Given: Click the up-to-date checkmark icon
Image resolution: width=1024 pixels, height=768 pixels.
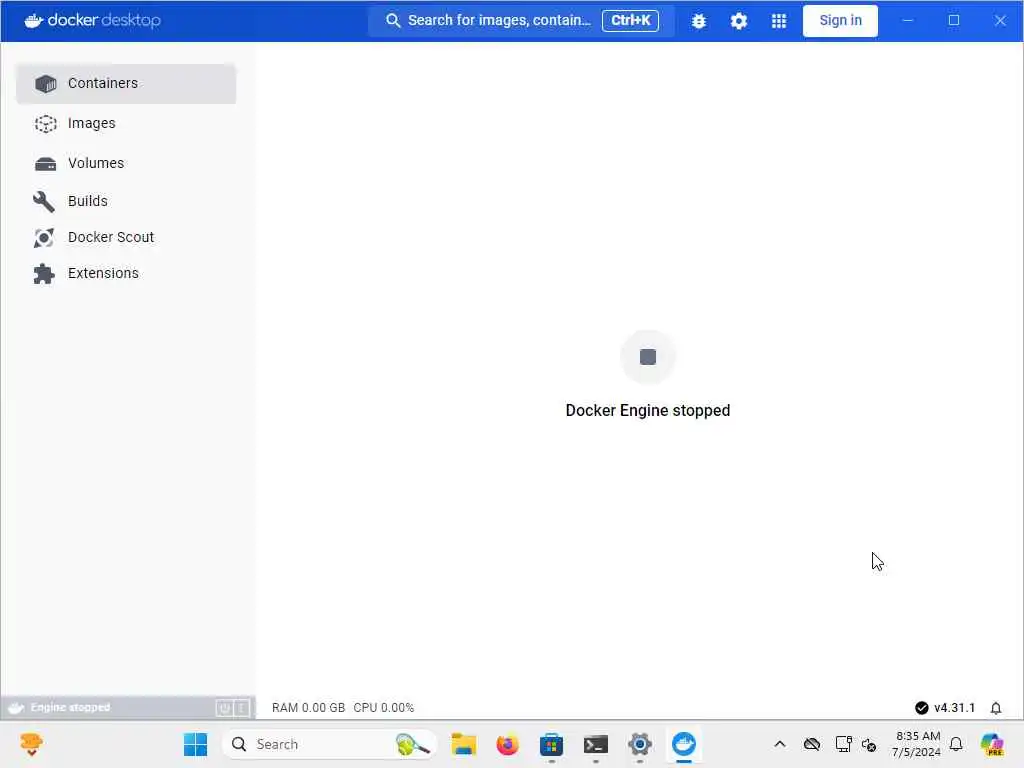Looking at the screenshot, I should tap(921, 708).
